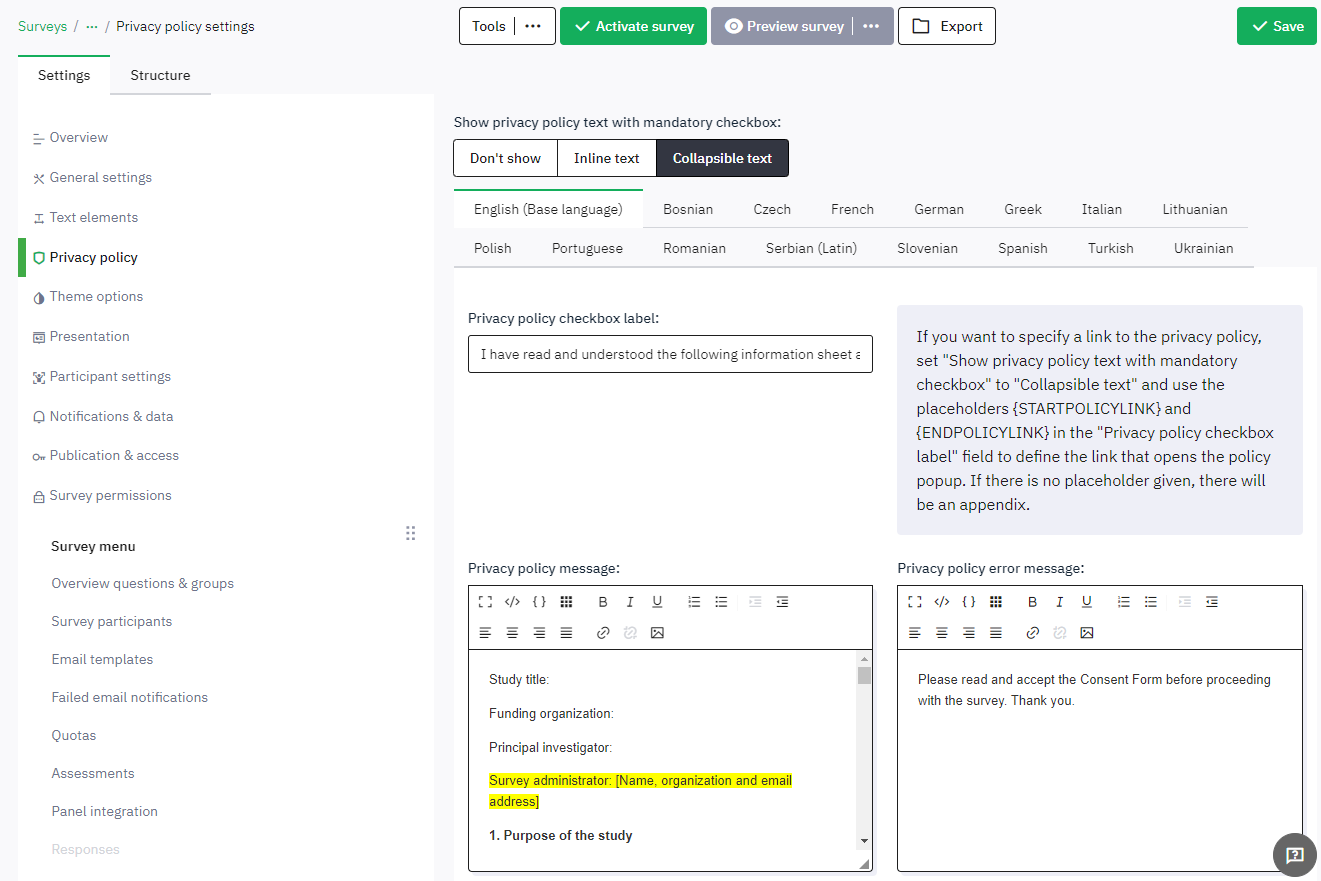1321x881 pixels.
Task: Center align text in error message editor
Action: click(x=941, y=633)
